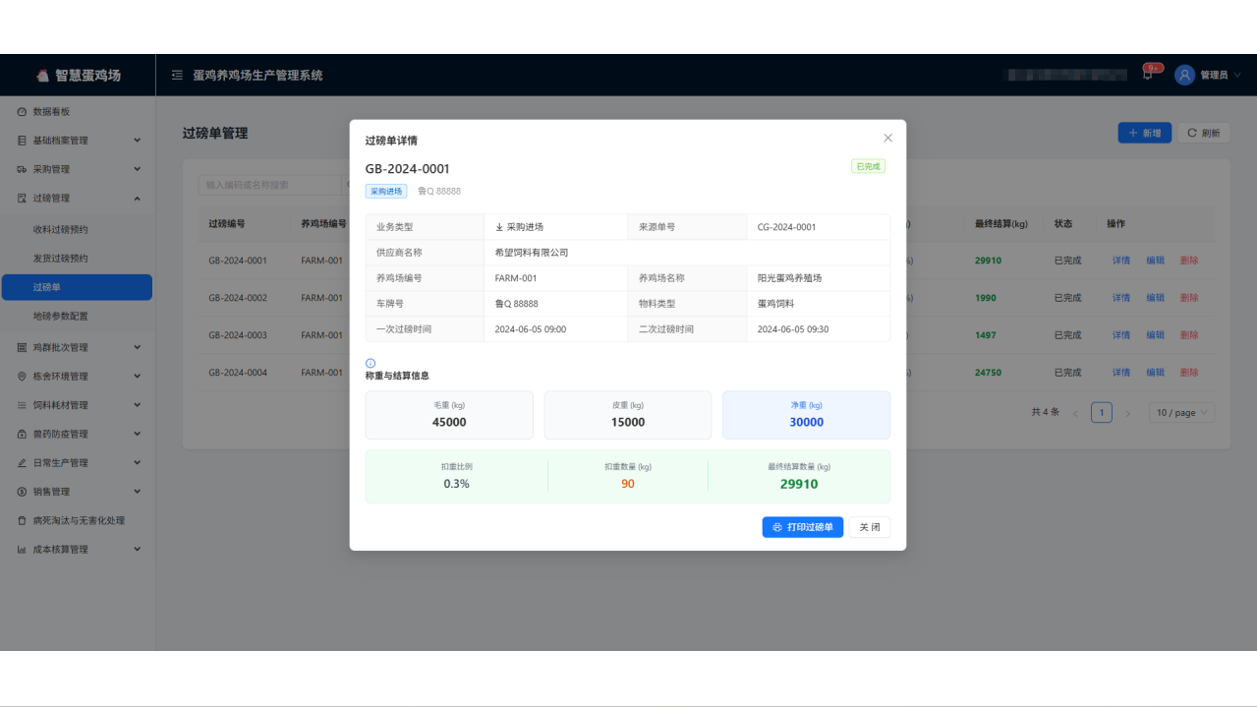
Task: Click the download icon beside 采购进场
Action: [499, 227]
